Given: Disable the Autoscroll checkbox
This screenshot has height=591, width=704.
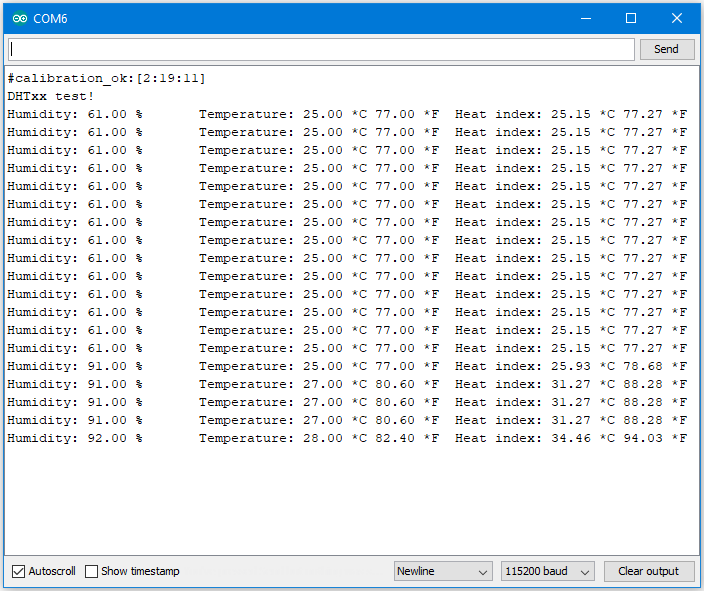Looking at the screenshot, I should [18, 571].
